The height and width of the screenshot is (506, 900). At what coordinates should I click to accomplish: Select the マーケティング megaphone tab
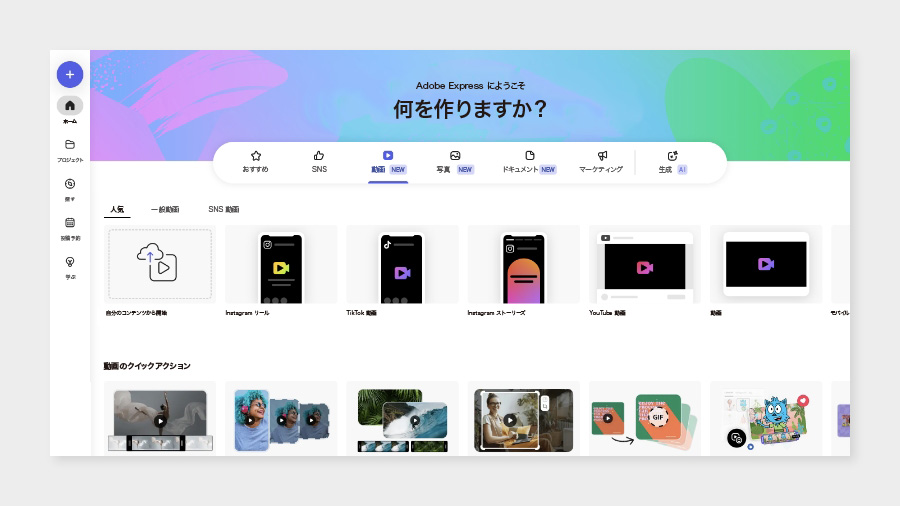point(601,162)
